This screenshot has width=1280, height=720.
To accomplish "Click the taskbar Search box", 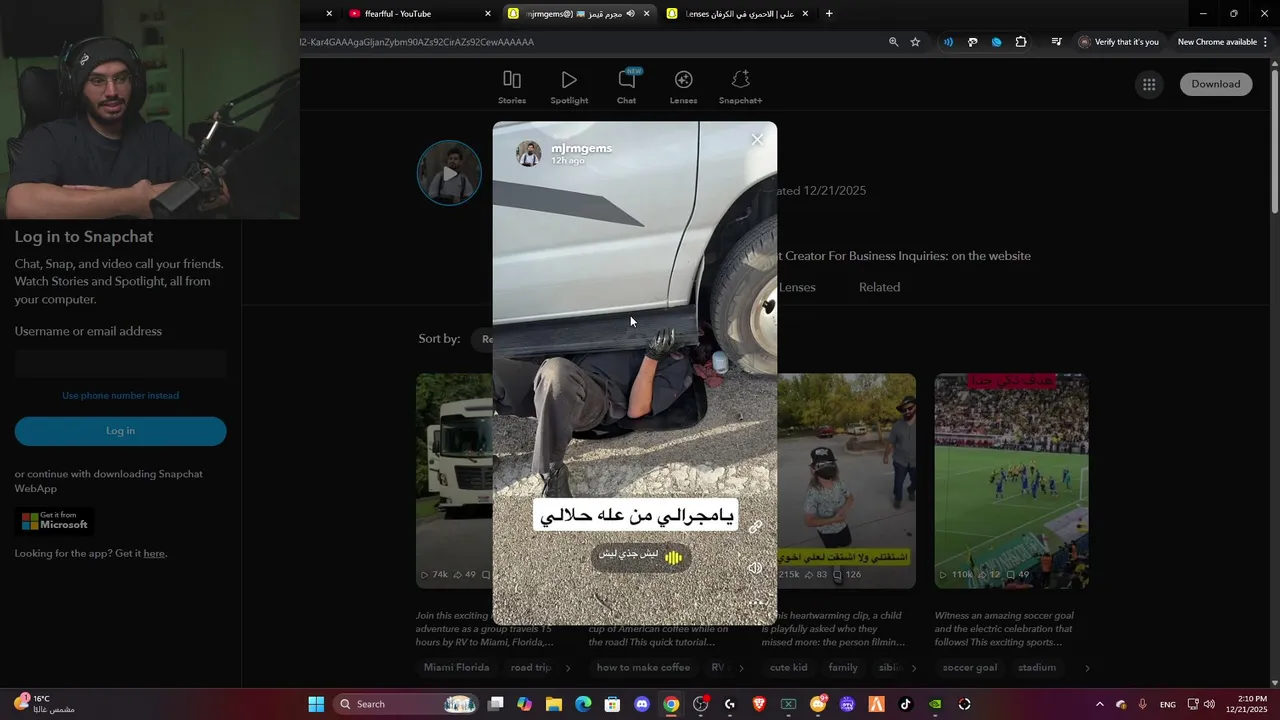I will [407, 704].
